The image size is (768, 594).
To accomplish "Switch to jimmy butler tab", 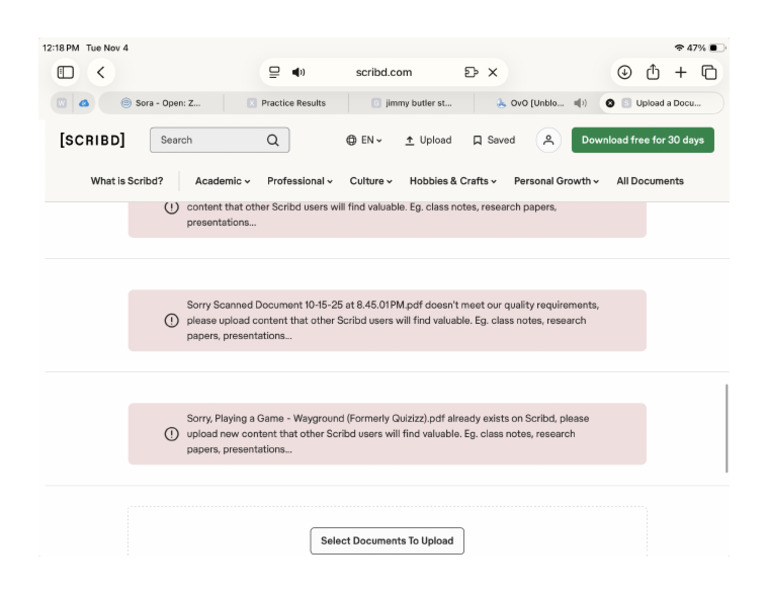I will [411, 103].
